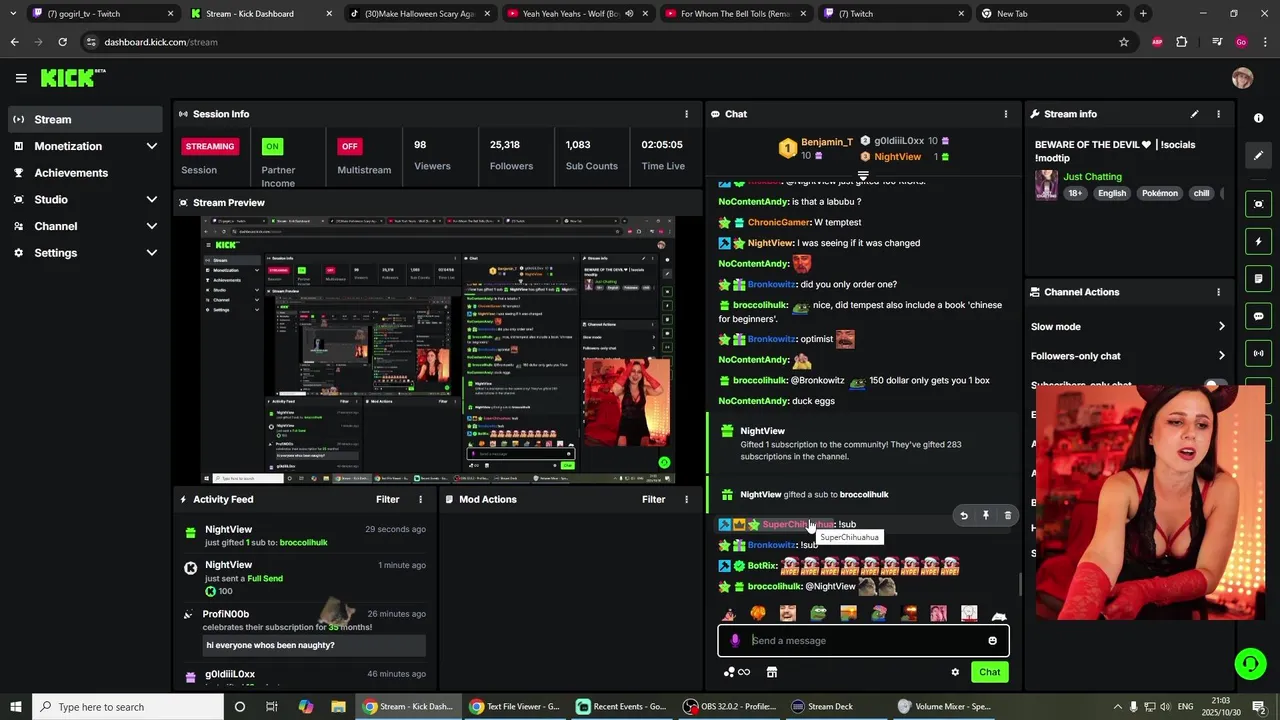1280x720 pixels.
Task: Open Activity Feed Filter dropdown
Action: [x=387, y=499]
